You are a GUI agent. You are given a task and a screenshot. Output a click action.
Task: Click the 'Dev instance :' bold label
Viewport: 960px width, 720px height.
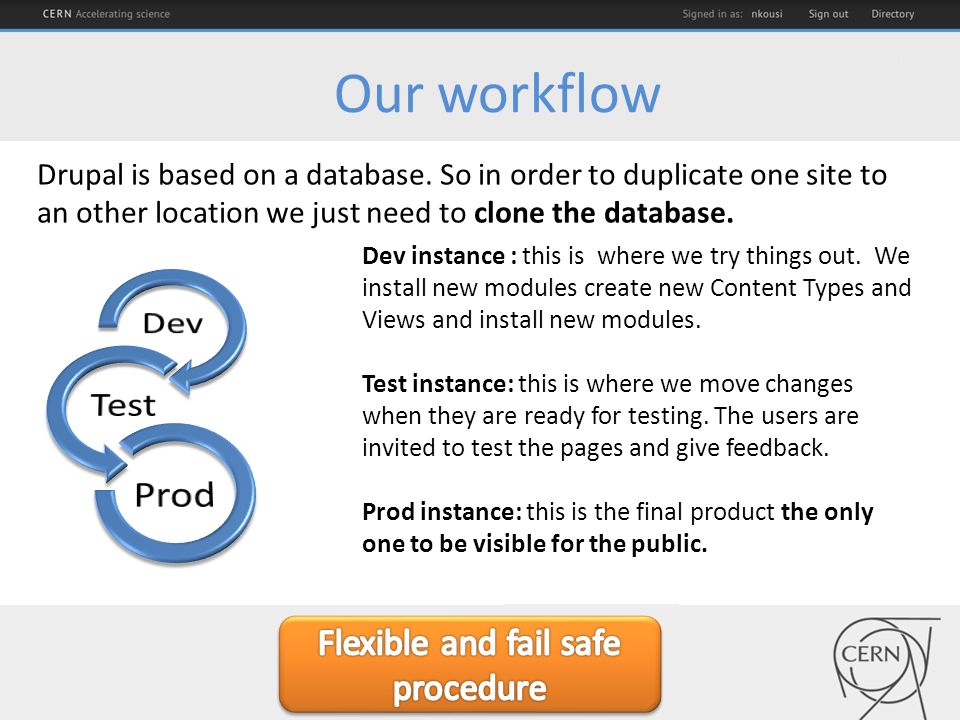[x=440, y=255]
